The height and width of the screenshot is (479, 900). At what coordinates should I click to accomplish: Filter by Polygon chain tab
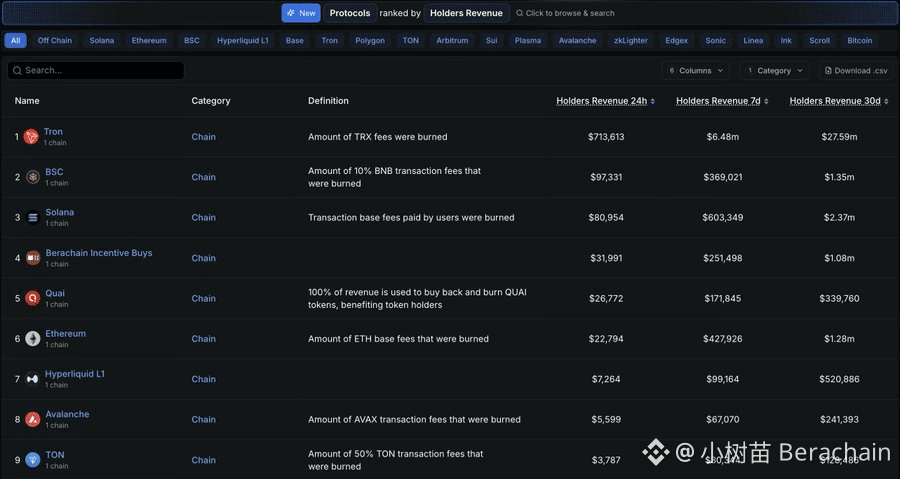pyautogui.click(x=370, y=40)
